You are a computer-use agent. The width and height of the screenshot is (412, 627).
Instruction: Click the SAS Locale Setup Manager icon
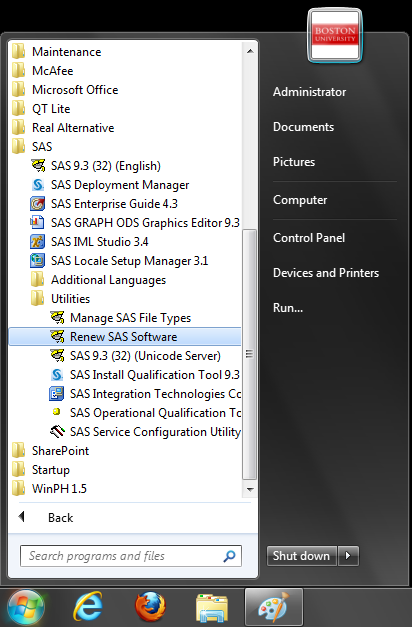[38, 261]
